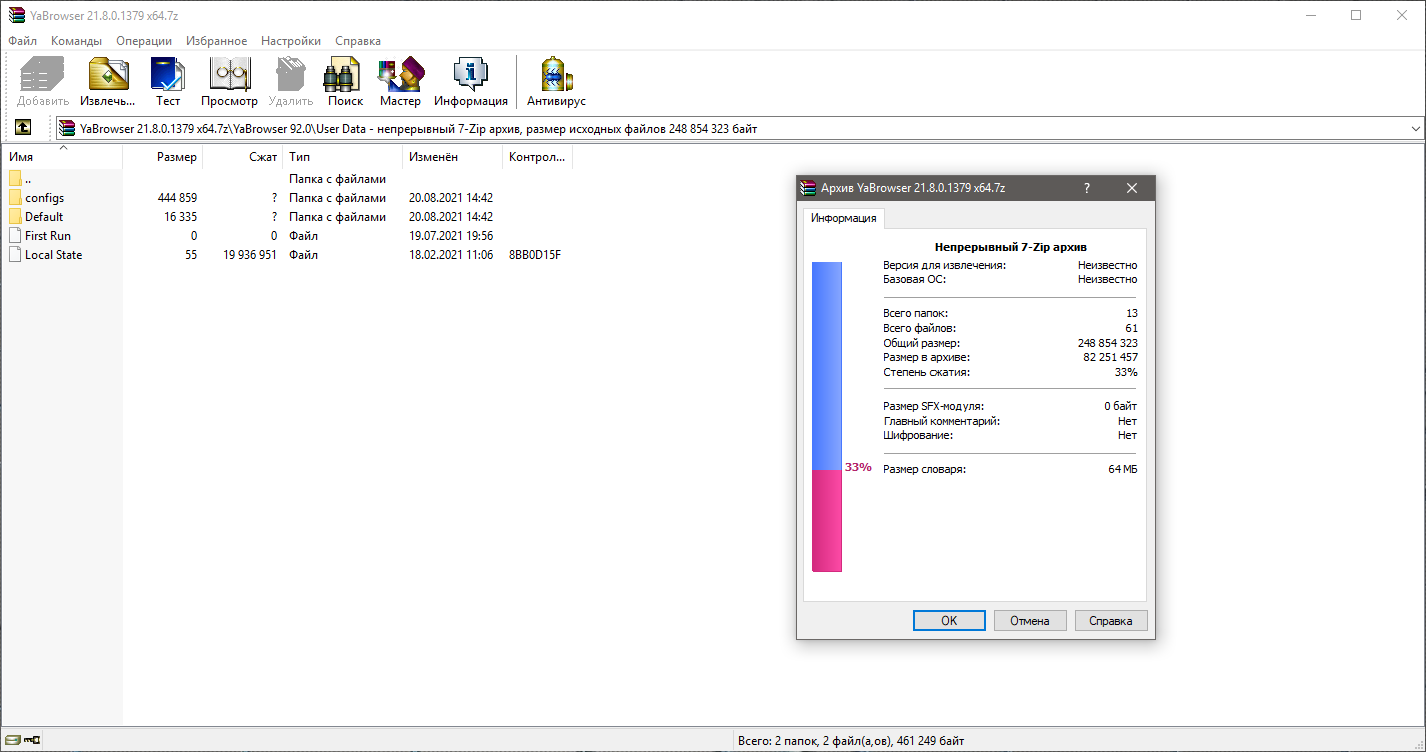The width and height of the screenshot is (1426, 752).
Task: Select the Default folder icon
Action: 15,217
